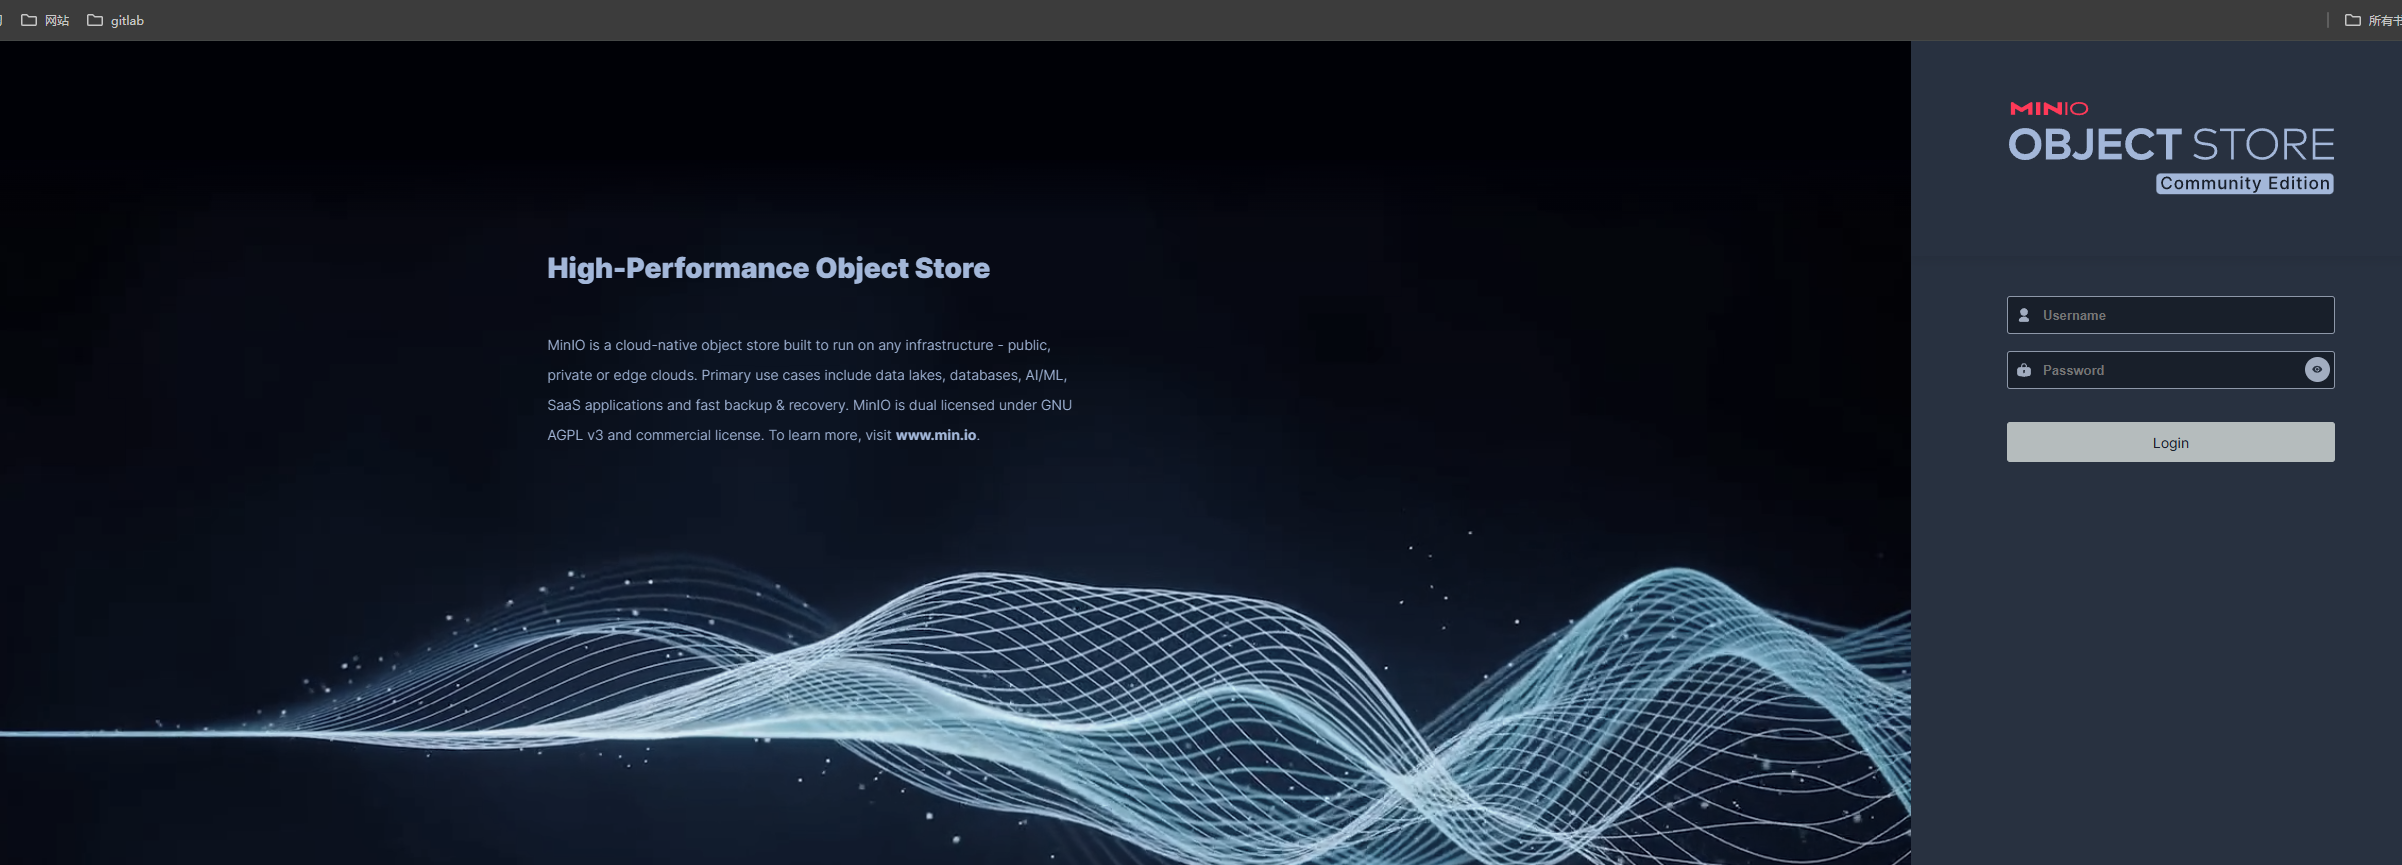Toggle password visibility eye icon
Screen dimensions: 2402x865
pyautogui.click(x=2316, y=370)
